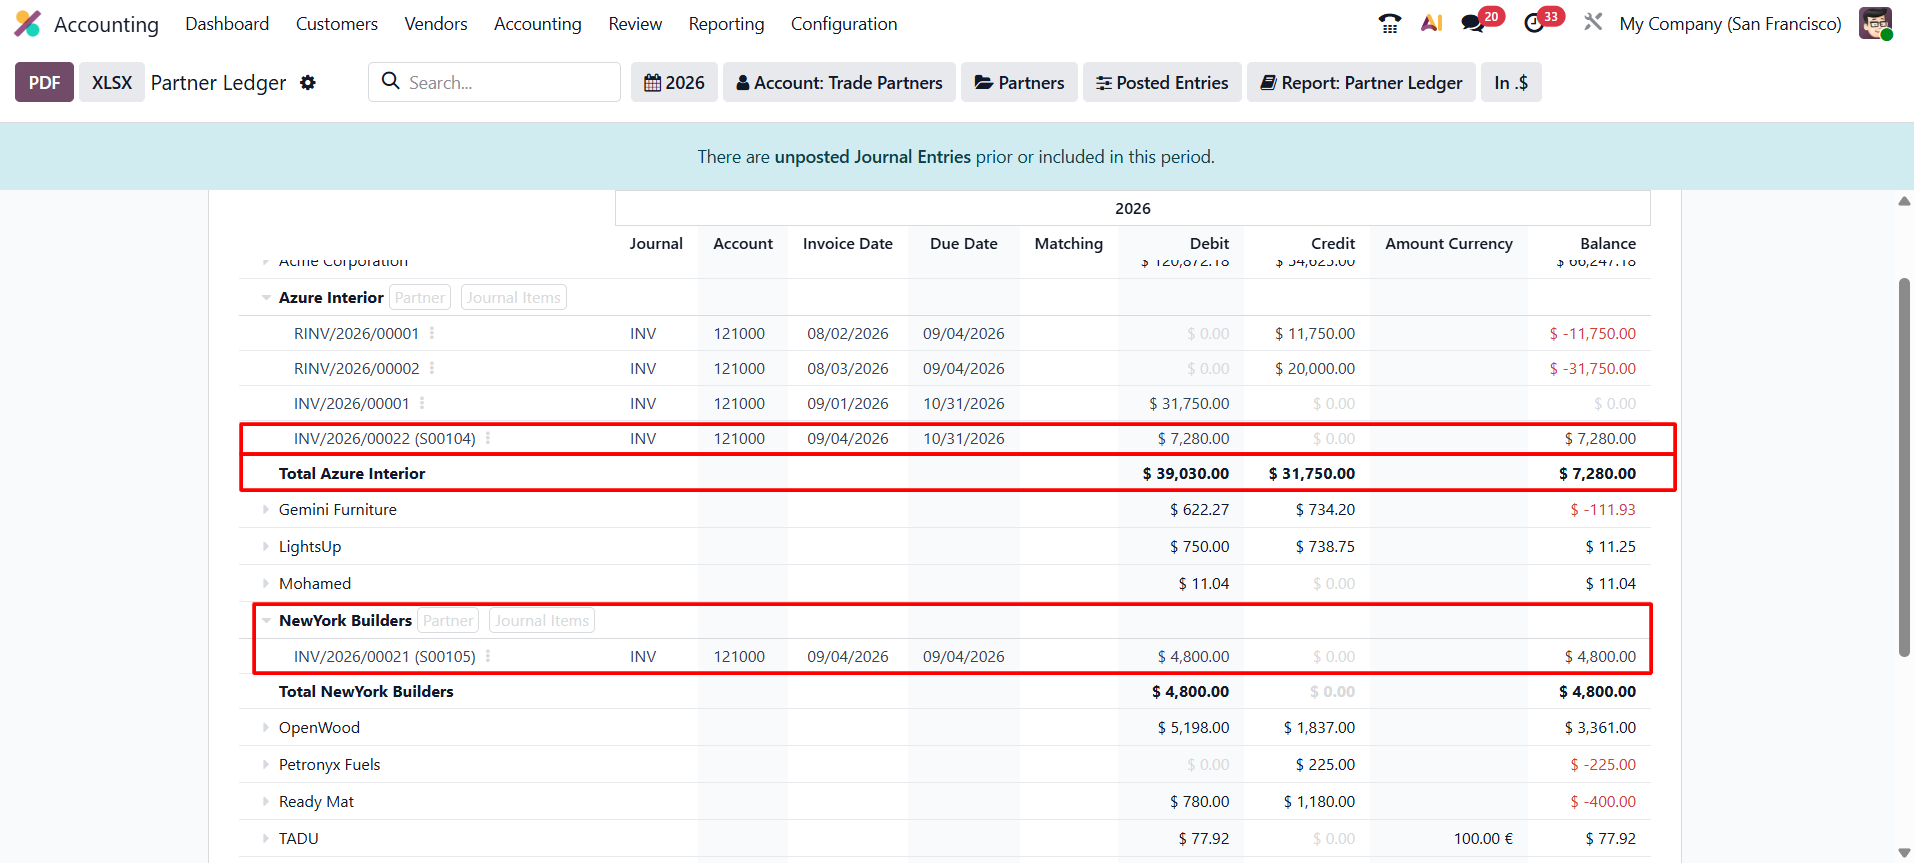The image size is (1914, 863).
Task: Click the Total NewYork Builders row label
Action: 366,691
